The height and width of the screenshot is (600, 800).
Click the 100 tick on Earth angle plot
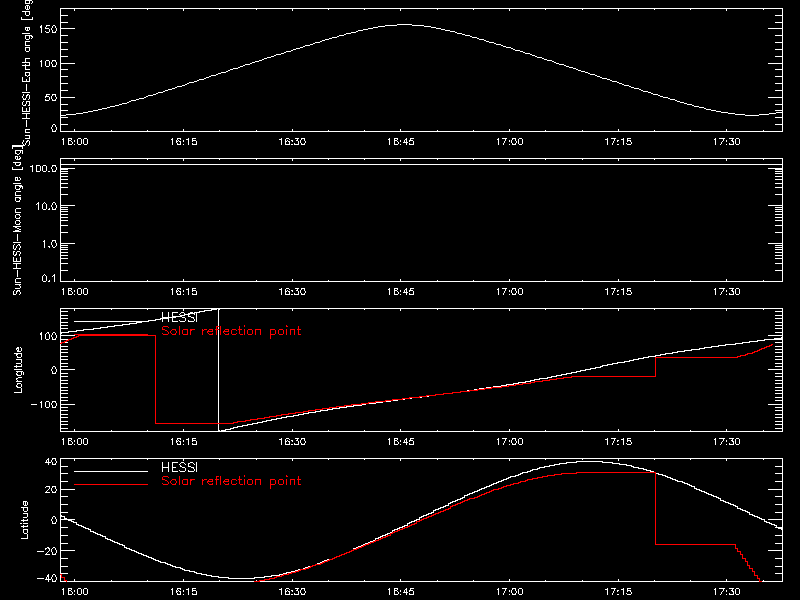click(x=48, y=63)
